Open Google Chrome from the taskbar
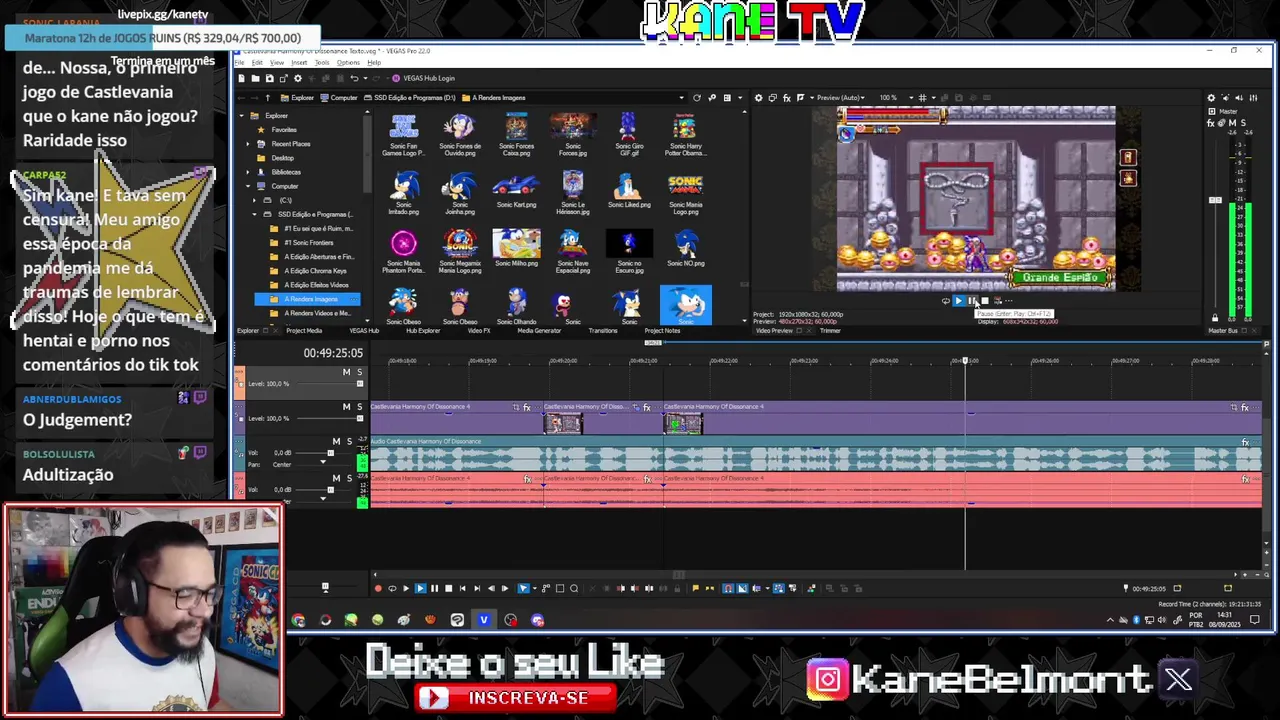 (298, 620)
